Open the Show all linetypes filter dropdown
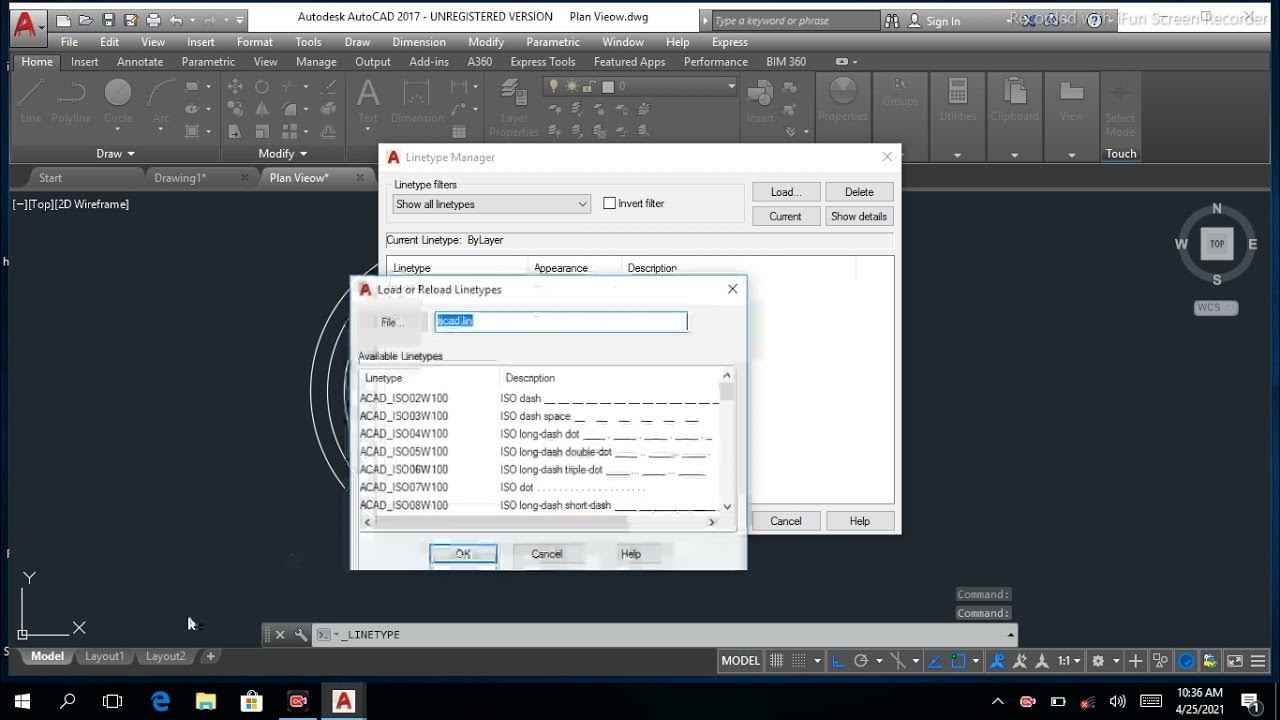The image size is (1280, 720). (x=491, y=204)
